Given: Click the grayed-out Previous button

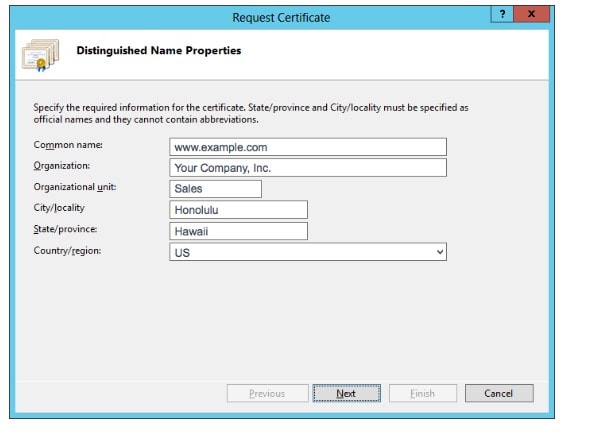Looking at the screenshot, I should click(266, 393).
